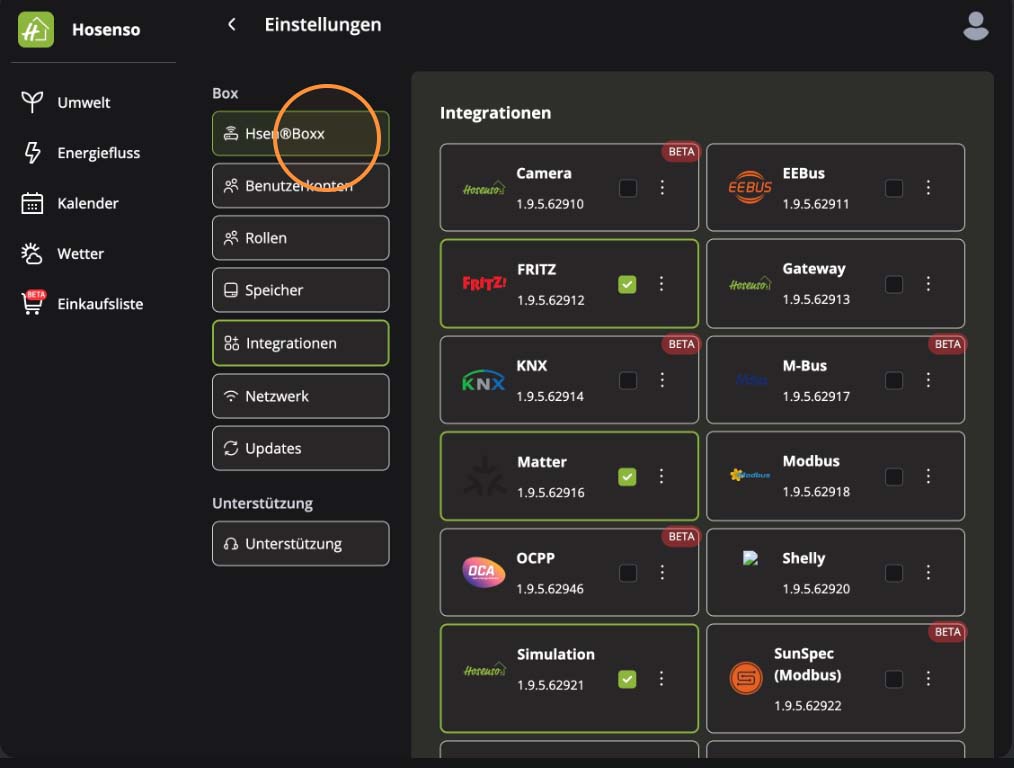Click the Umwelt plant icon

pyautogui.click(x=32, y=102)
